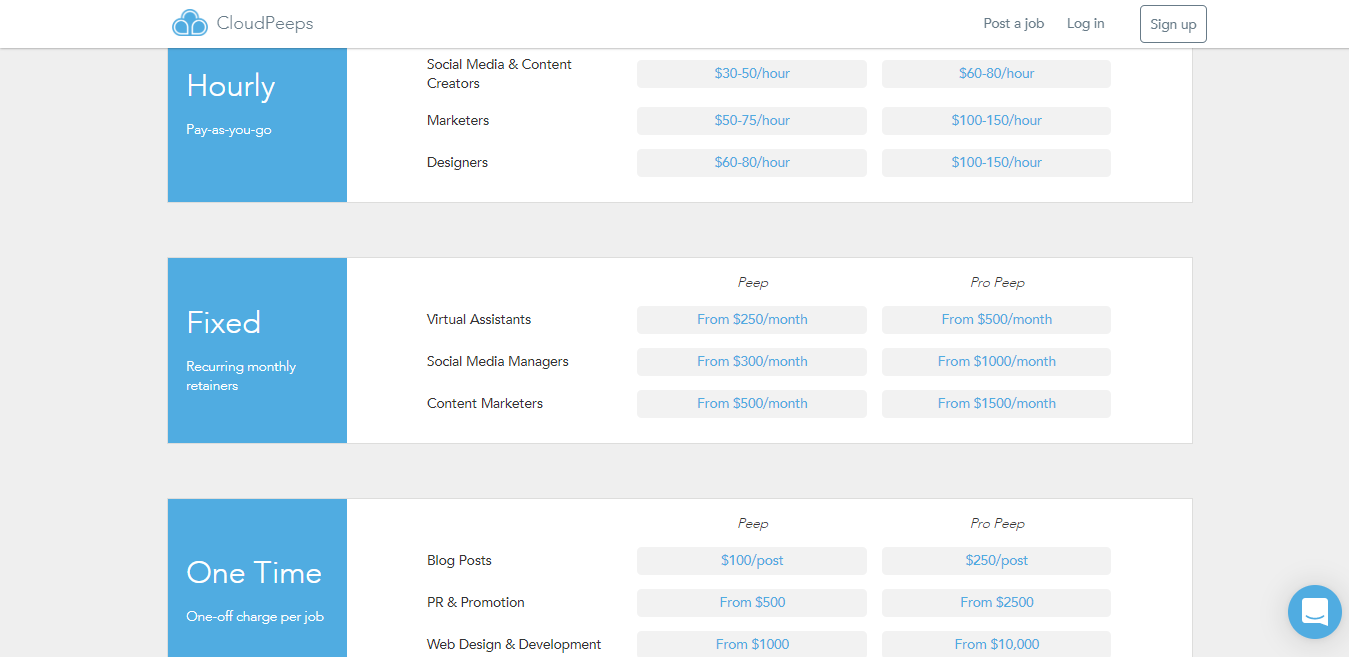1349x657 pixels.
Task: Select the $100-150/hour Pro Peep Marketers rate
Action: point(995,120)
